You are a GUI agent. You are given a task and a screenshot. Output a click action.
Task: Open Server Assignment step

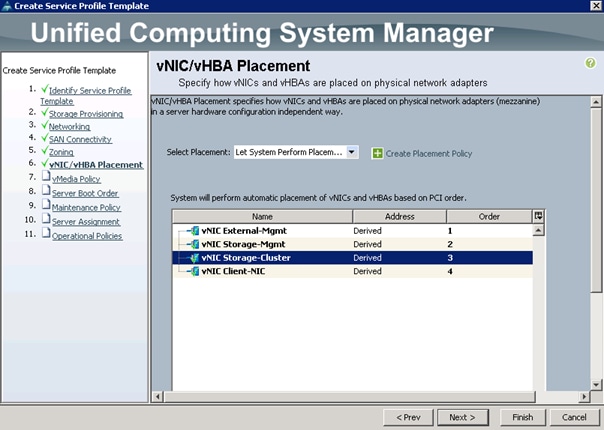click(x=86, y=222)
